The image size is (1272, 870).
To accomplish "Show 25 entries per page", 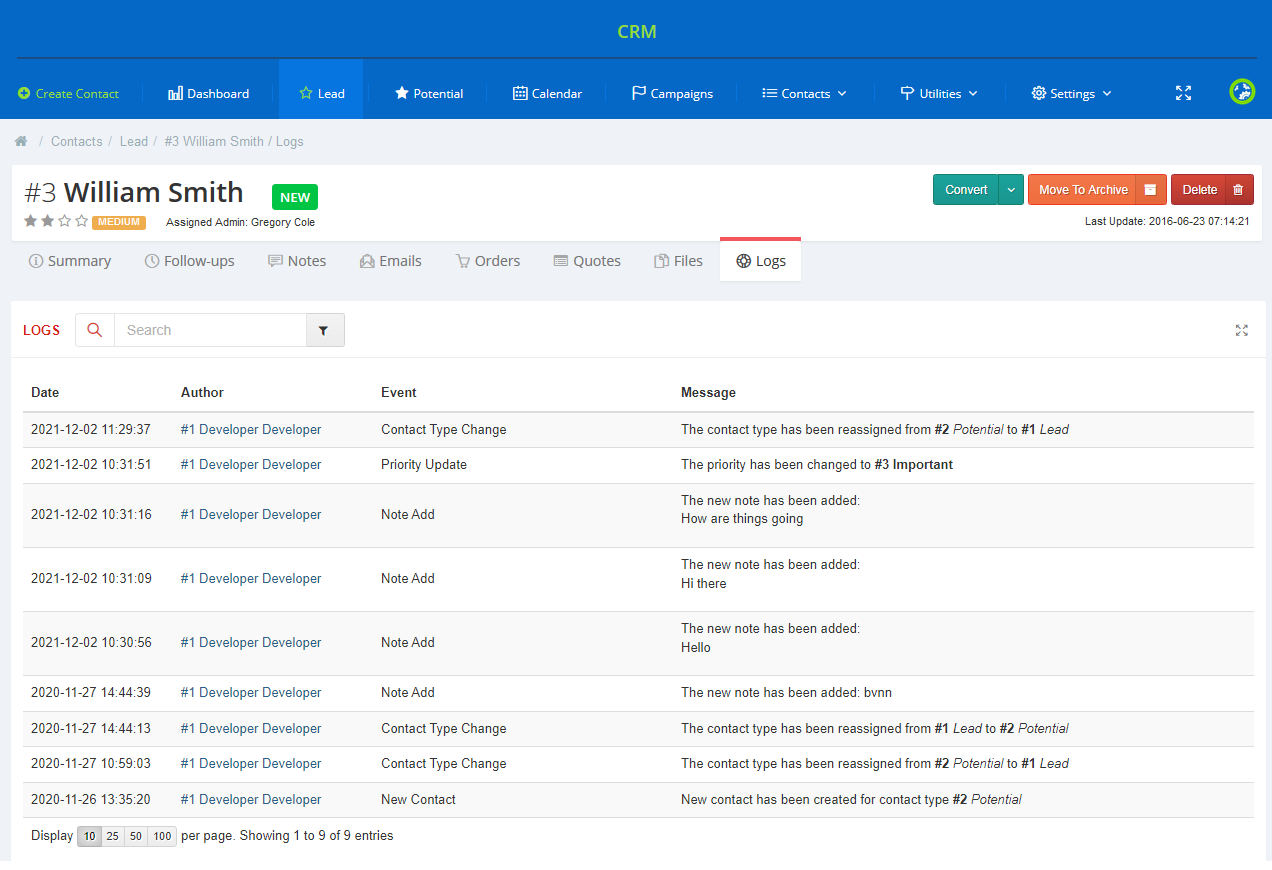I will (x=113, y=836).
